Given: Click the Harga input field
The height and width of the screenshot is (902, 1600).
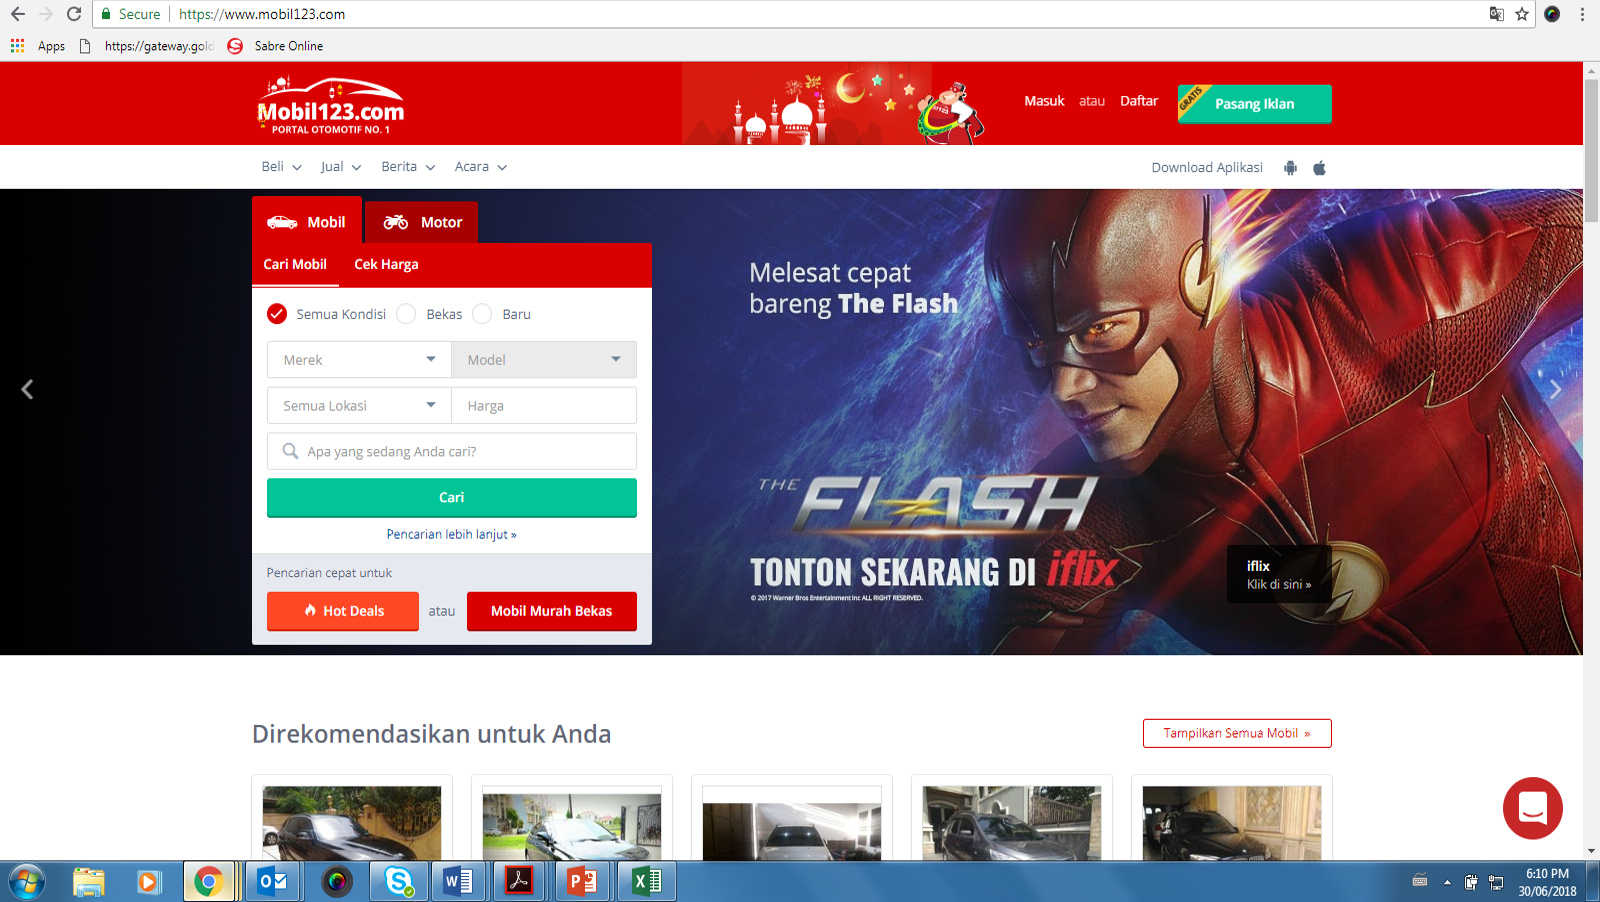Looking at the screenshot, I should [x=544, y=406].
